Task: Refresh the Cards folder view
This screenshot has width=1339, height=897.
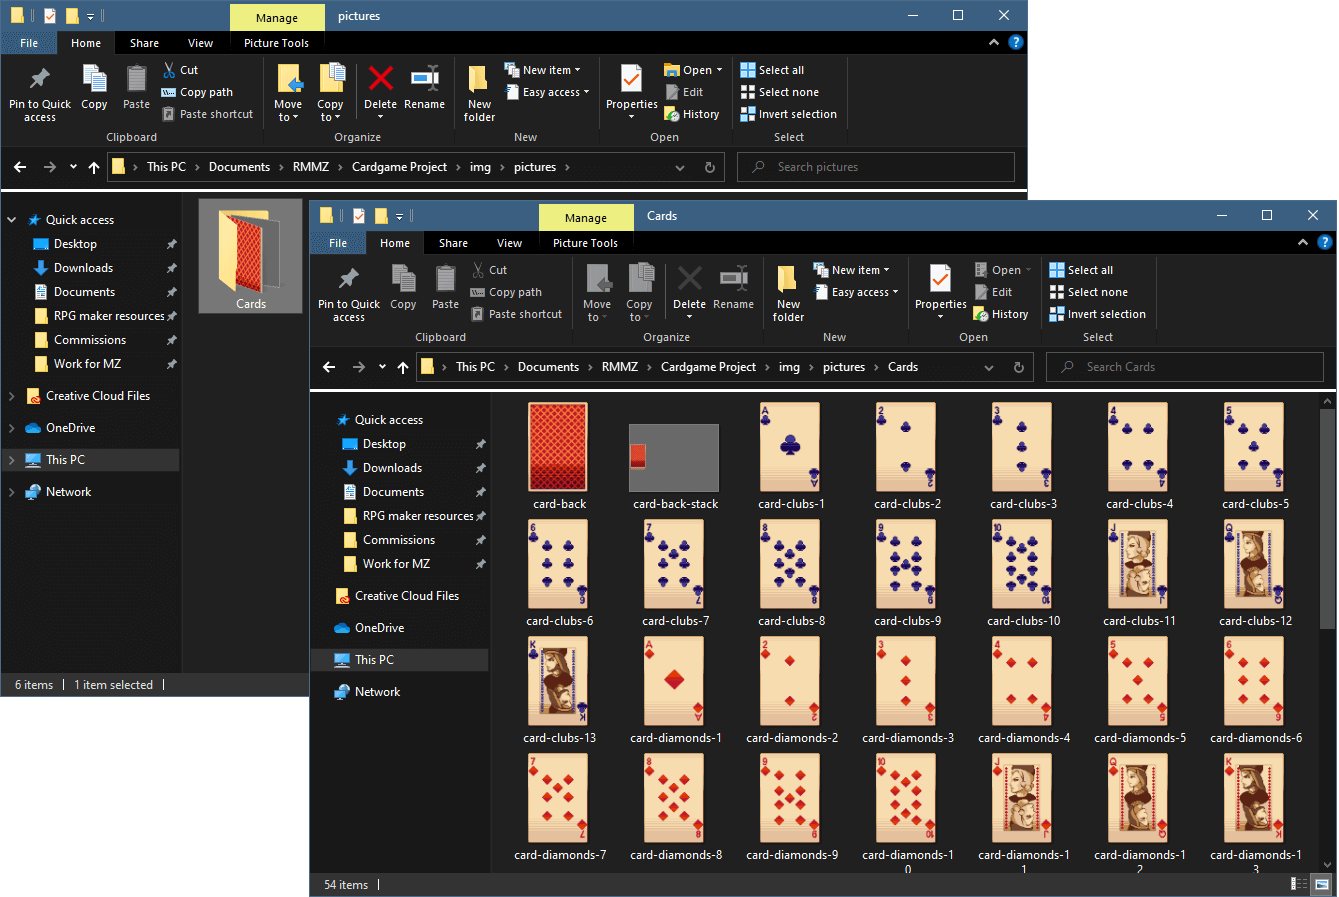Action: point(1019,367)
